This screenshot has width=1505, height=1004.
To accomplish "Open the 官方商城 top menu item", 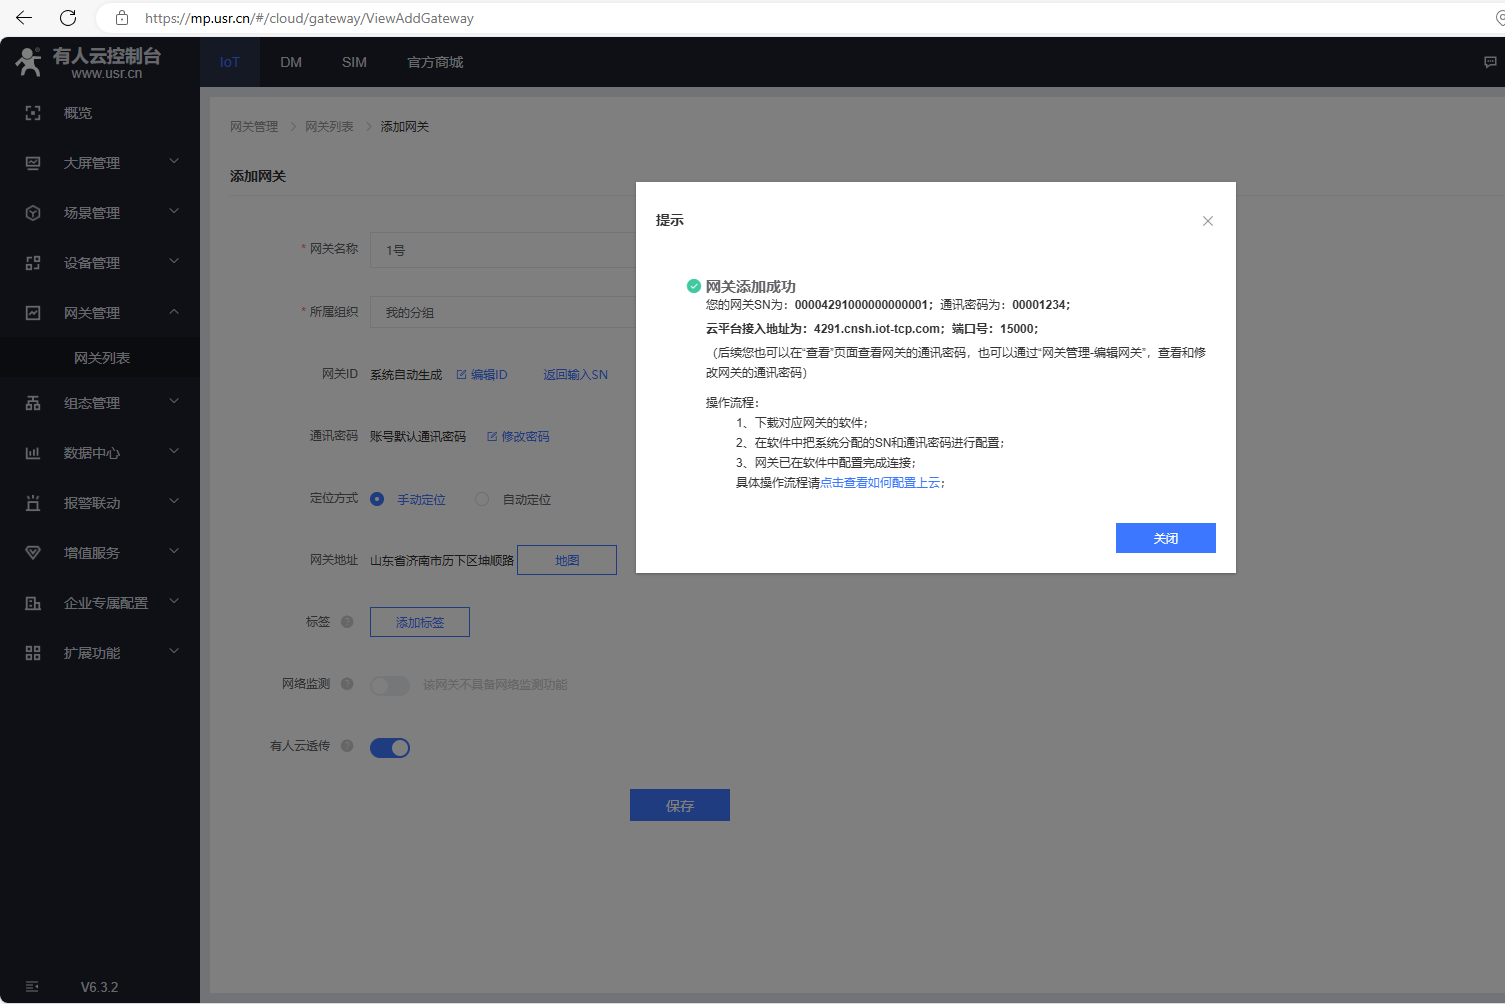I will pos(435,62).
